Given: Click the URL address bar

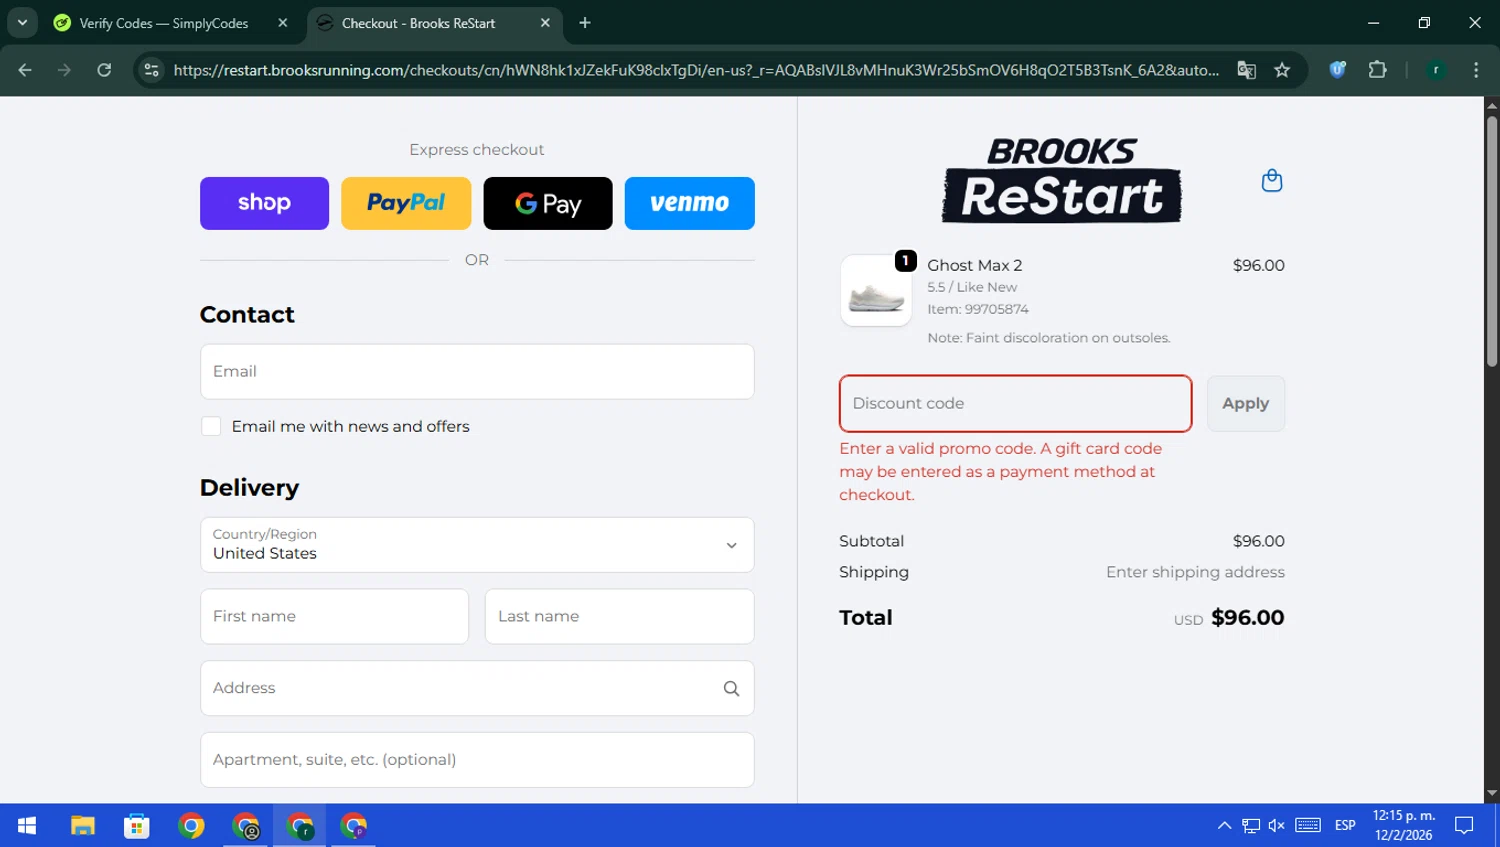Looking at the screenshot, I should point(696,70).
